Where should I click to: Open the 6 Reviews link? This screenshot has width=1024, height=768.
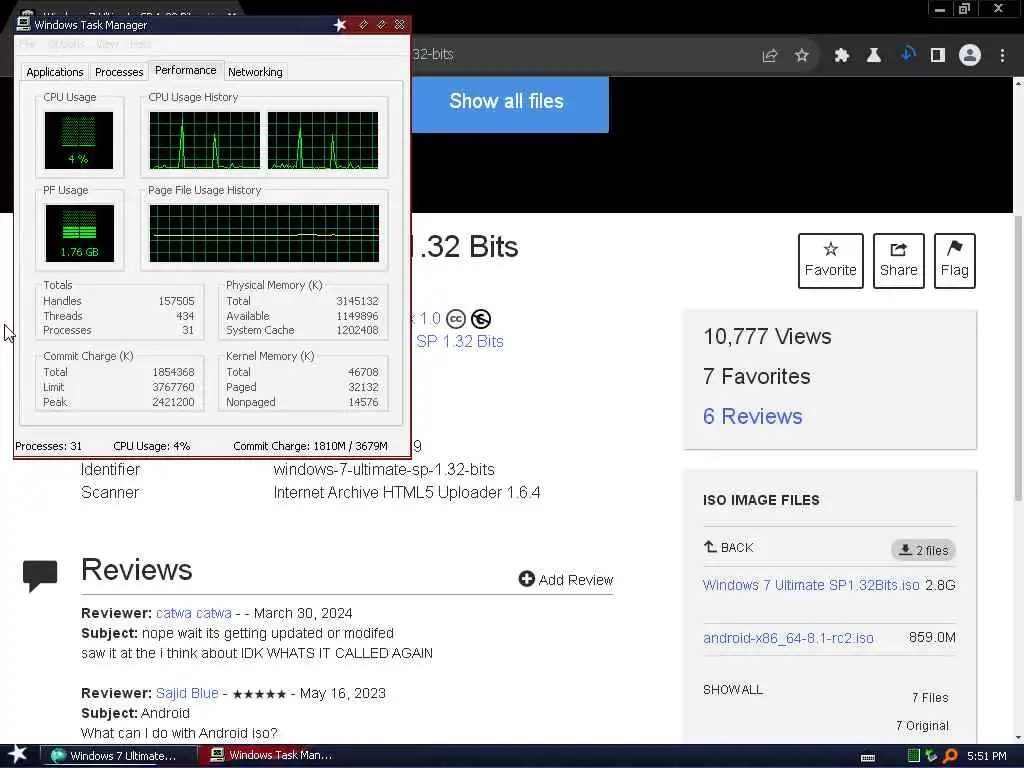(752, 416)
